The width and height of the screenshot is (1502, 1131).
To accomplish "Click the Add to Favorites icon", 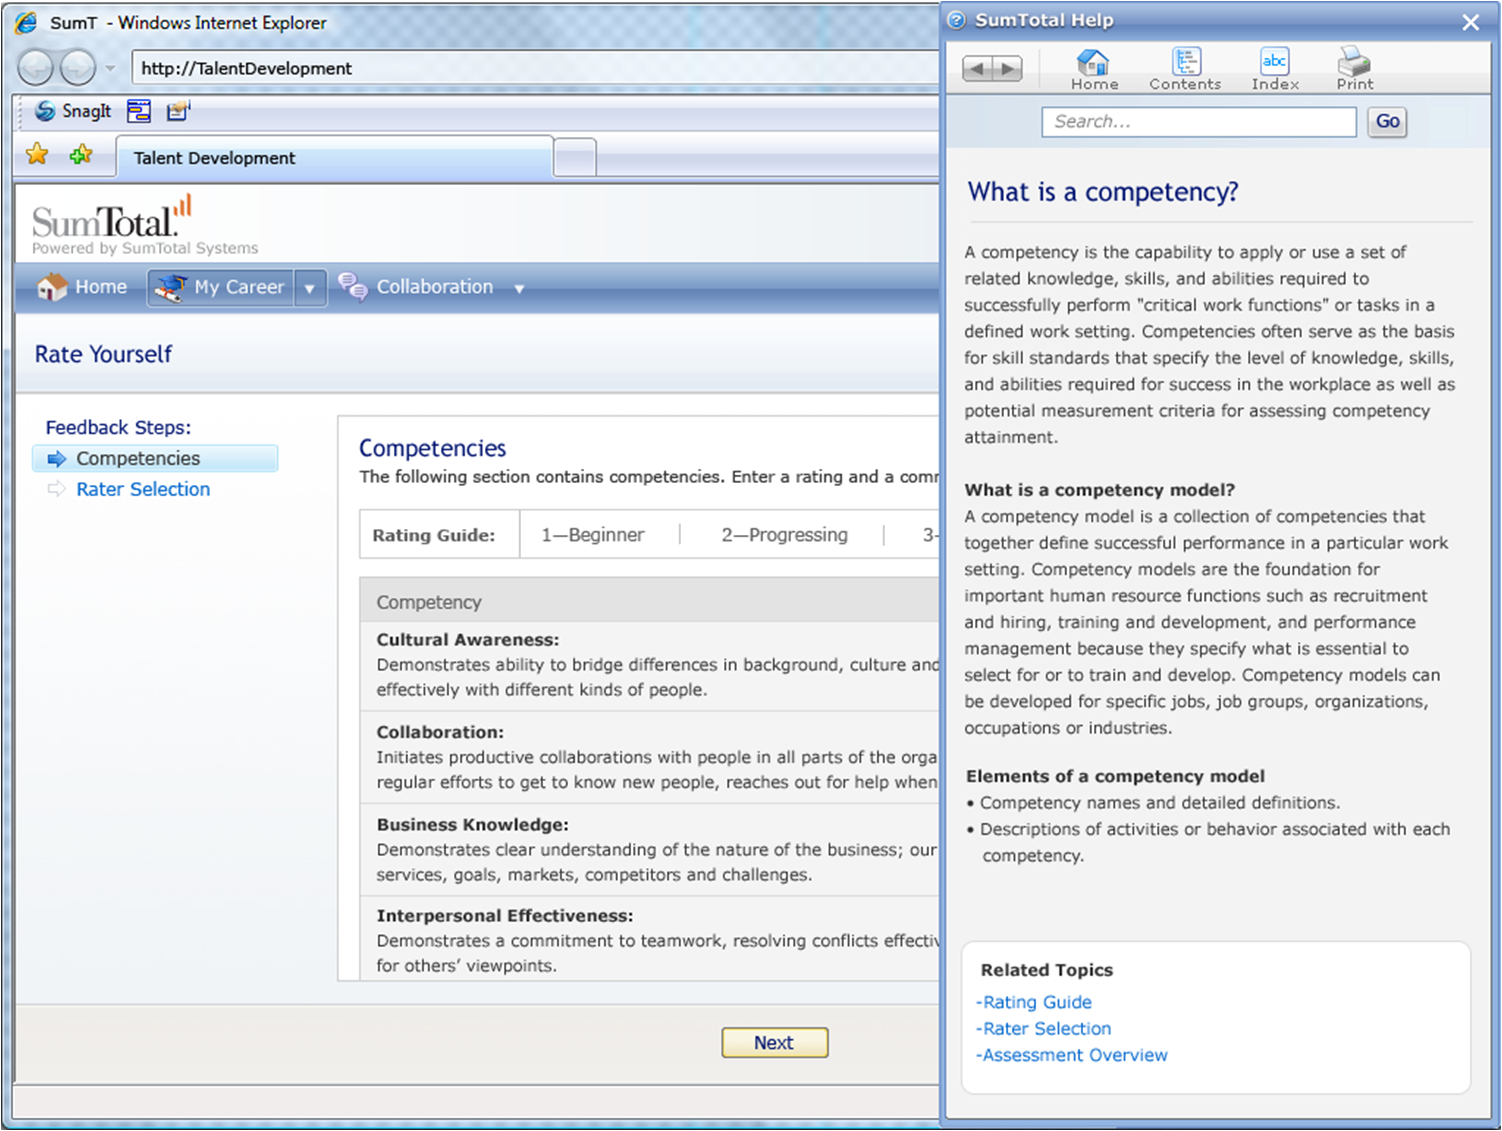I will click(x=81, y=154).
